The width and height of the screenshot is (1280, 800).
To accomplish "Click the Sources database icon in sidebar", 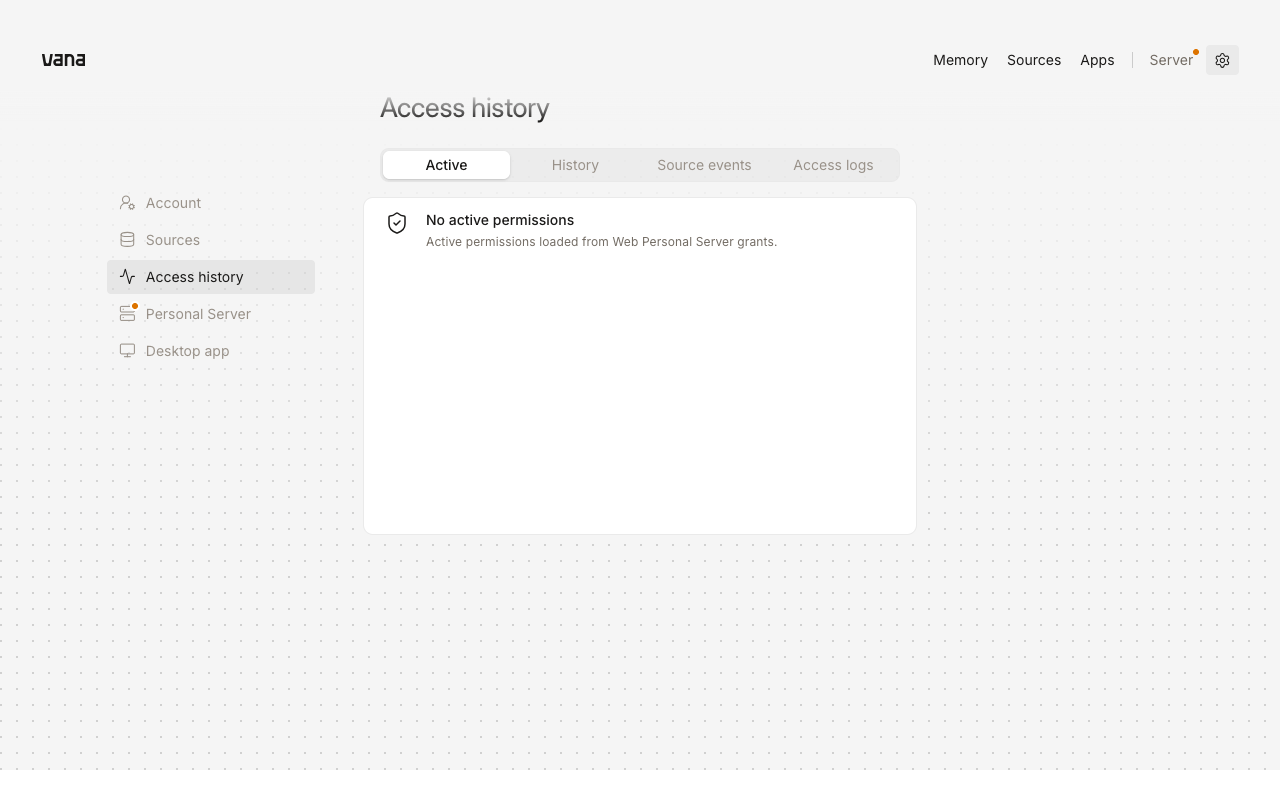I will point(127,240).
